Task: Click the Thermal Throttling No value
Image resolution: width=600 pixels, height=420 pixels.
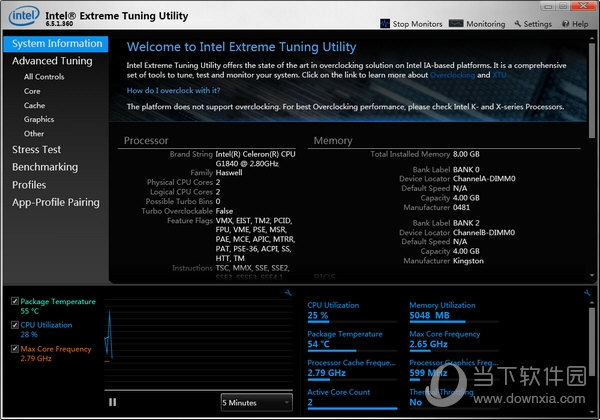Action: (x=416, y=402)
